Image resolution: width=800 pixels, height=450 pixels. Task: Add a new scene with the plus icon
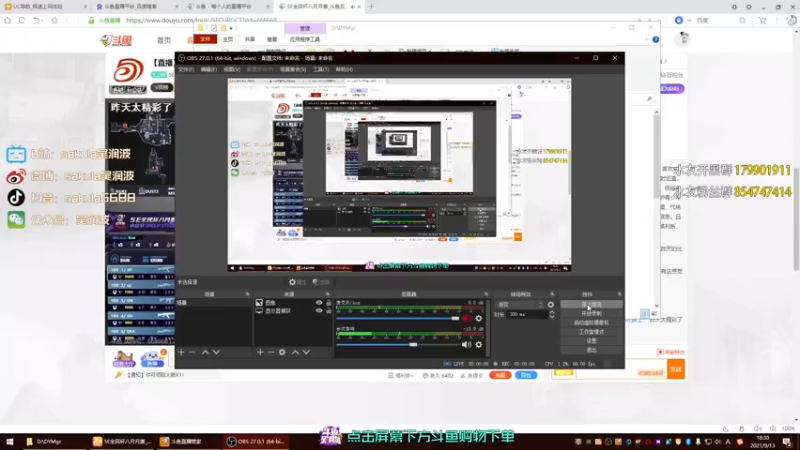[x=181, y=352]
